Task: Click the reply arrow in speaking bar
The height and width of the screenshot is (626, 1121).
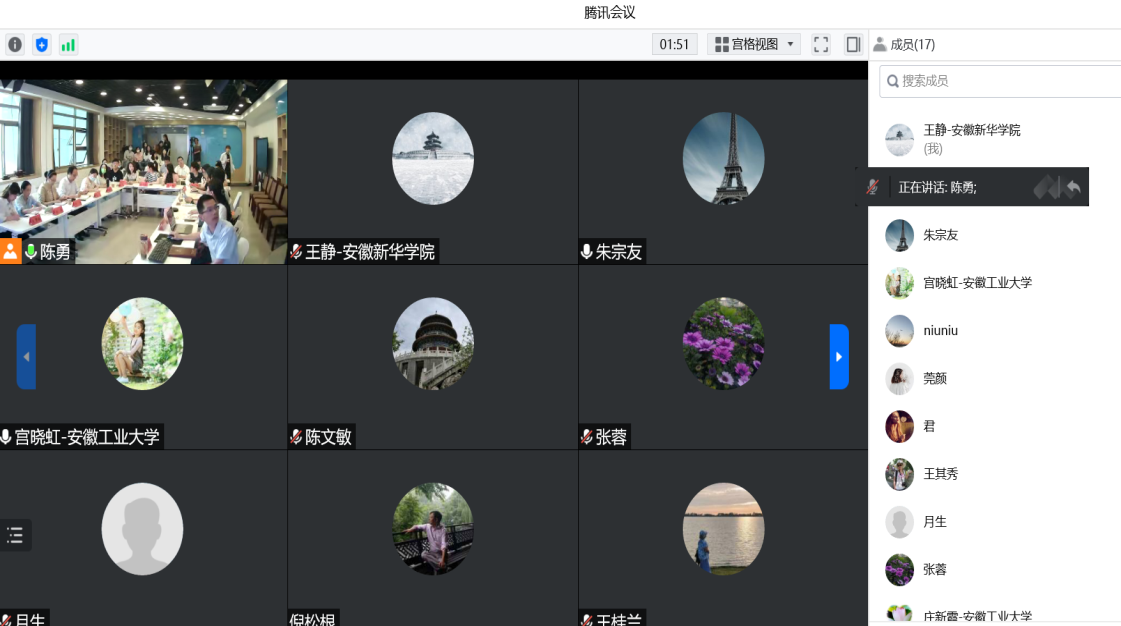Action: click(x=1073, y=187)
